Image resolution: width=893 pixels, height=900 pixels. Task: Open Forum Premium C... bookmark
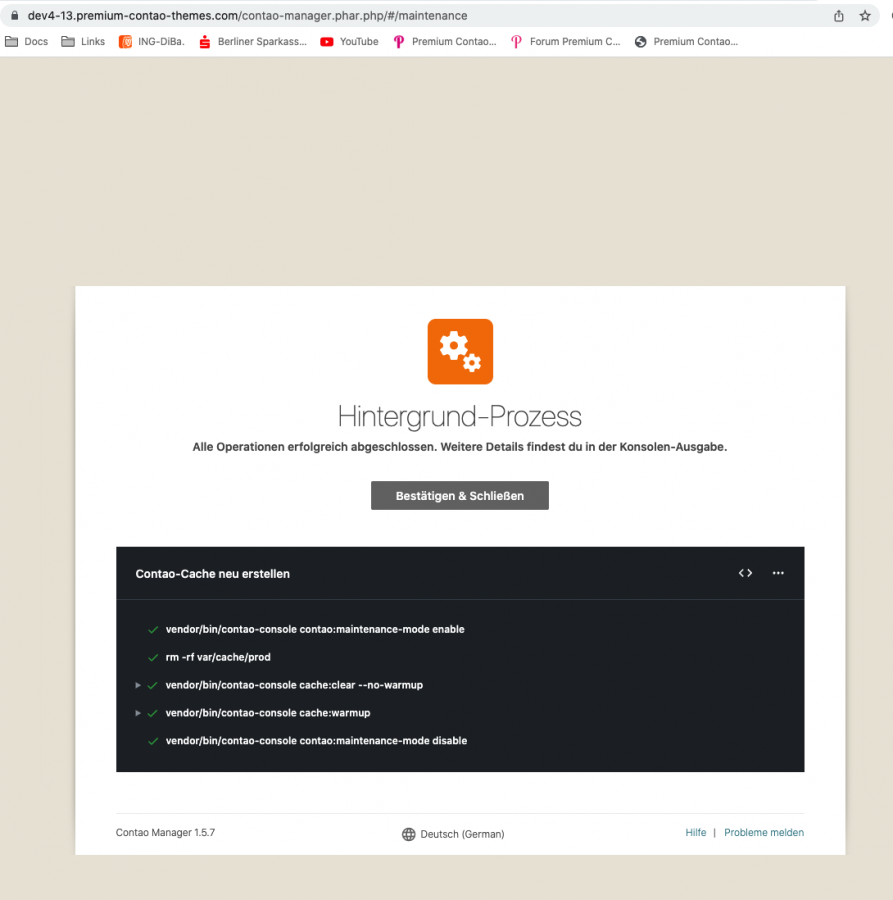coord(566,41)
